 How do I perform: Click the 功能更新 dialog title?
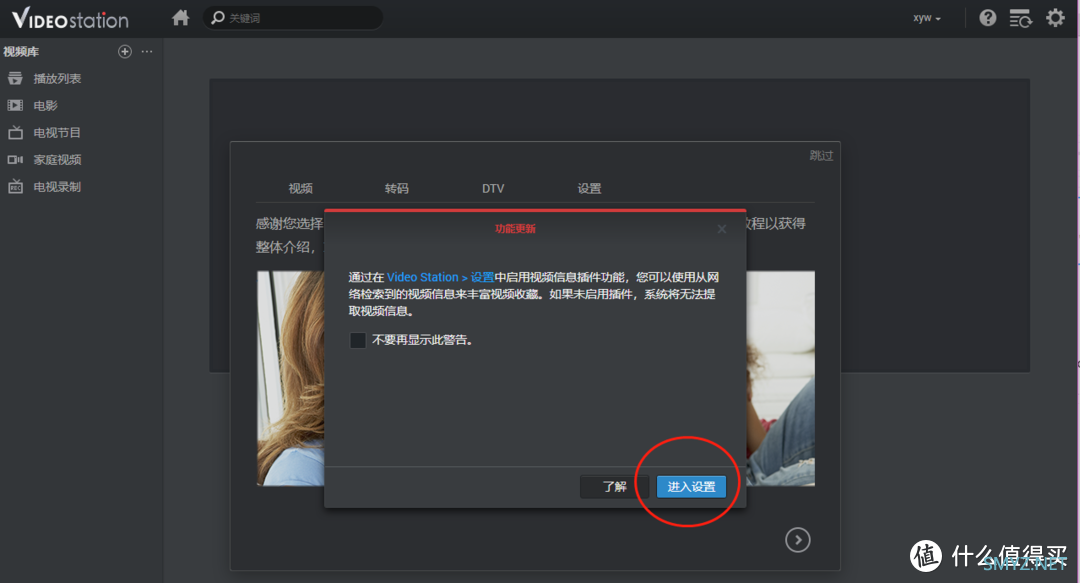coord(515,229)
